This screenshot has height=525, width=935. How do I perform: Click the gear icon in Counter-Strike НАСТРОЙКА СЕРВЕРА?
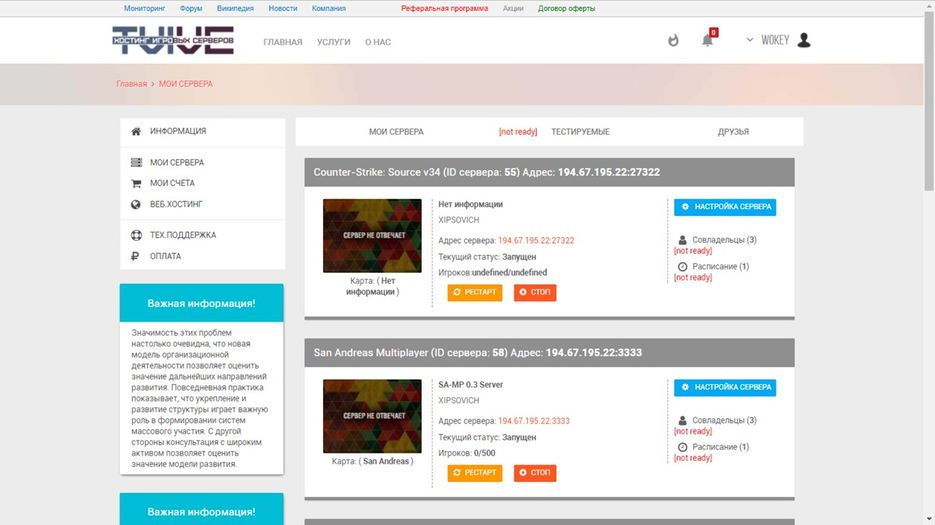[x=685, y=206]
